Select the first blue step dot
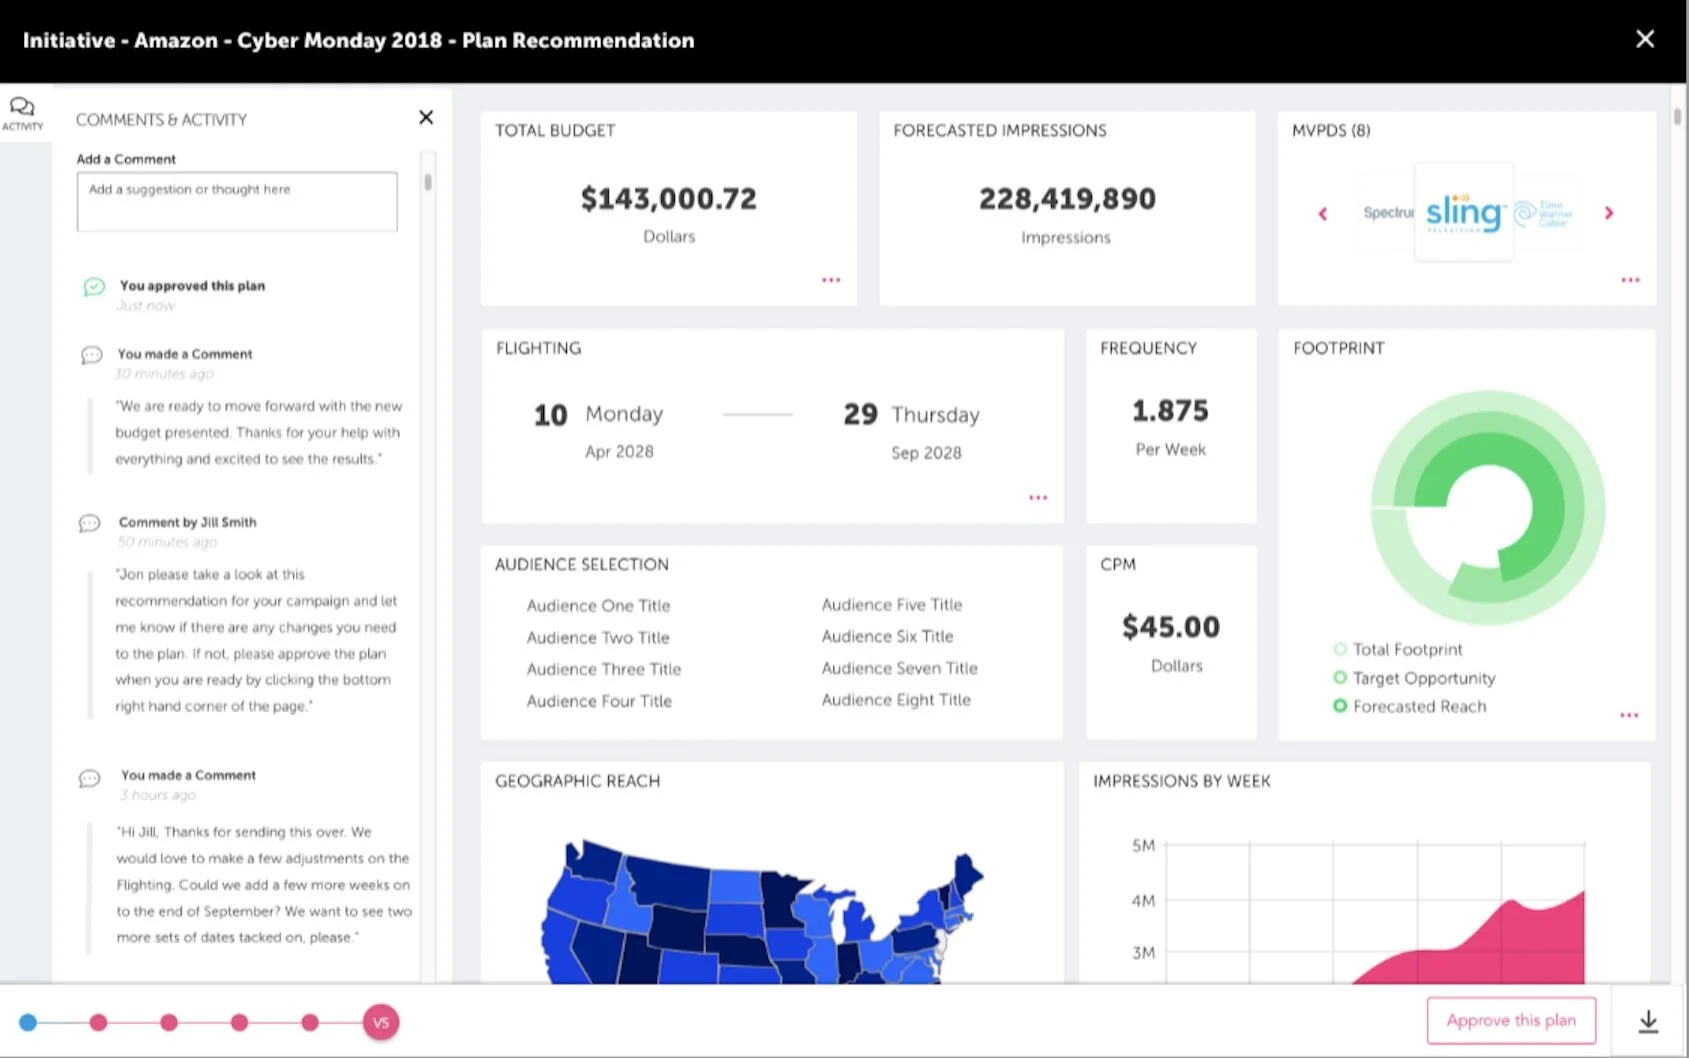1689x1058 pixels. (28, 1022)
